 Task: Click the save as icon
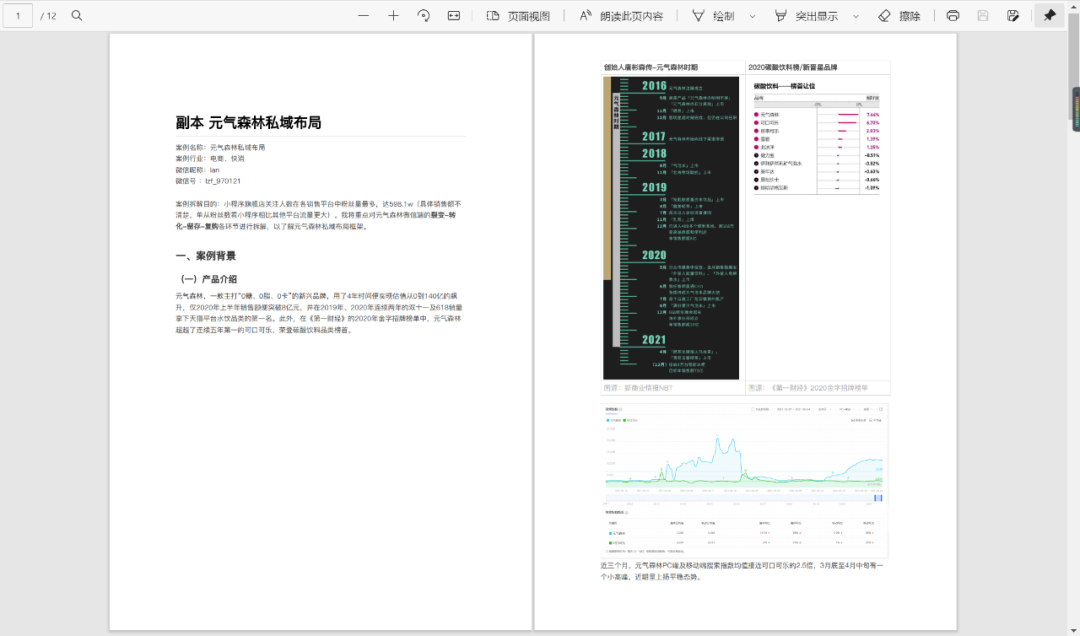pyautogui.click(x=1013, y=15)
